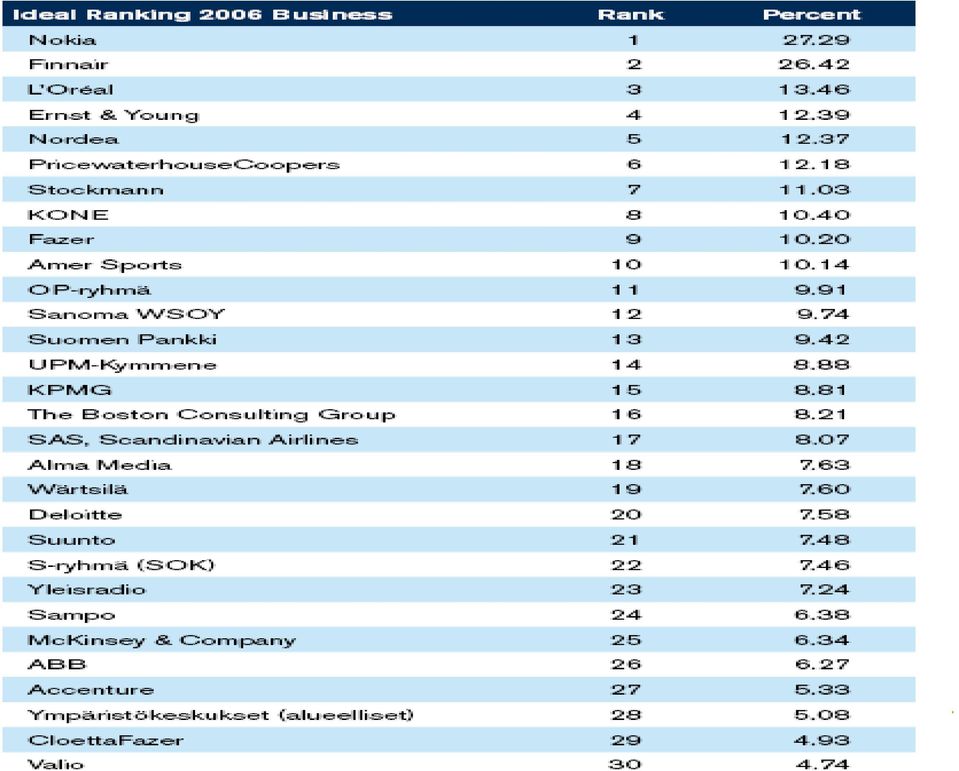Click the Suomen Pankki entry

coord(122,339)
